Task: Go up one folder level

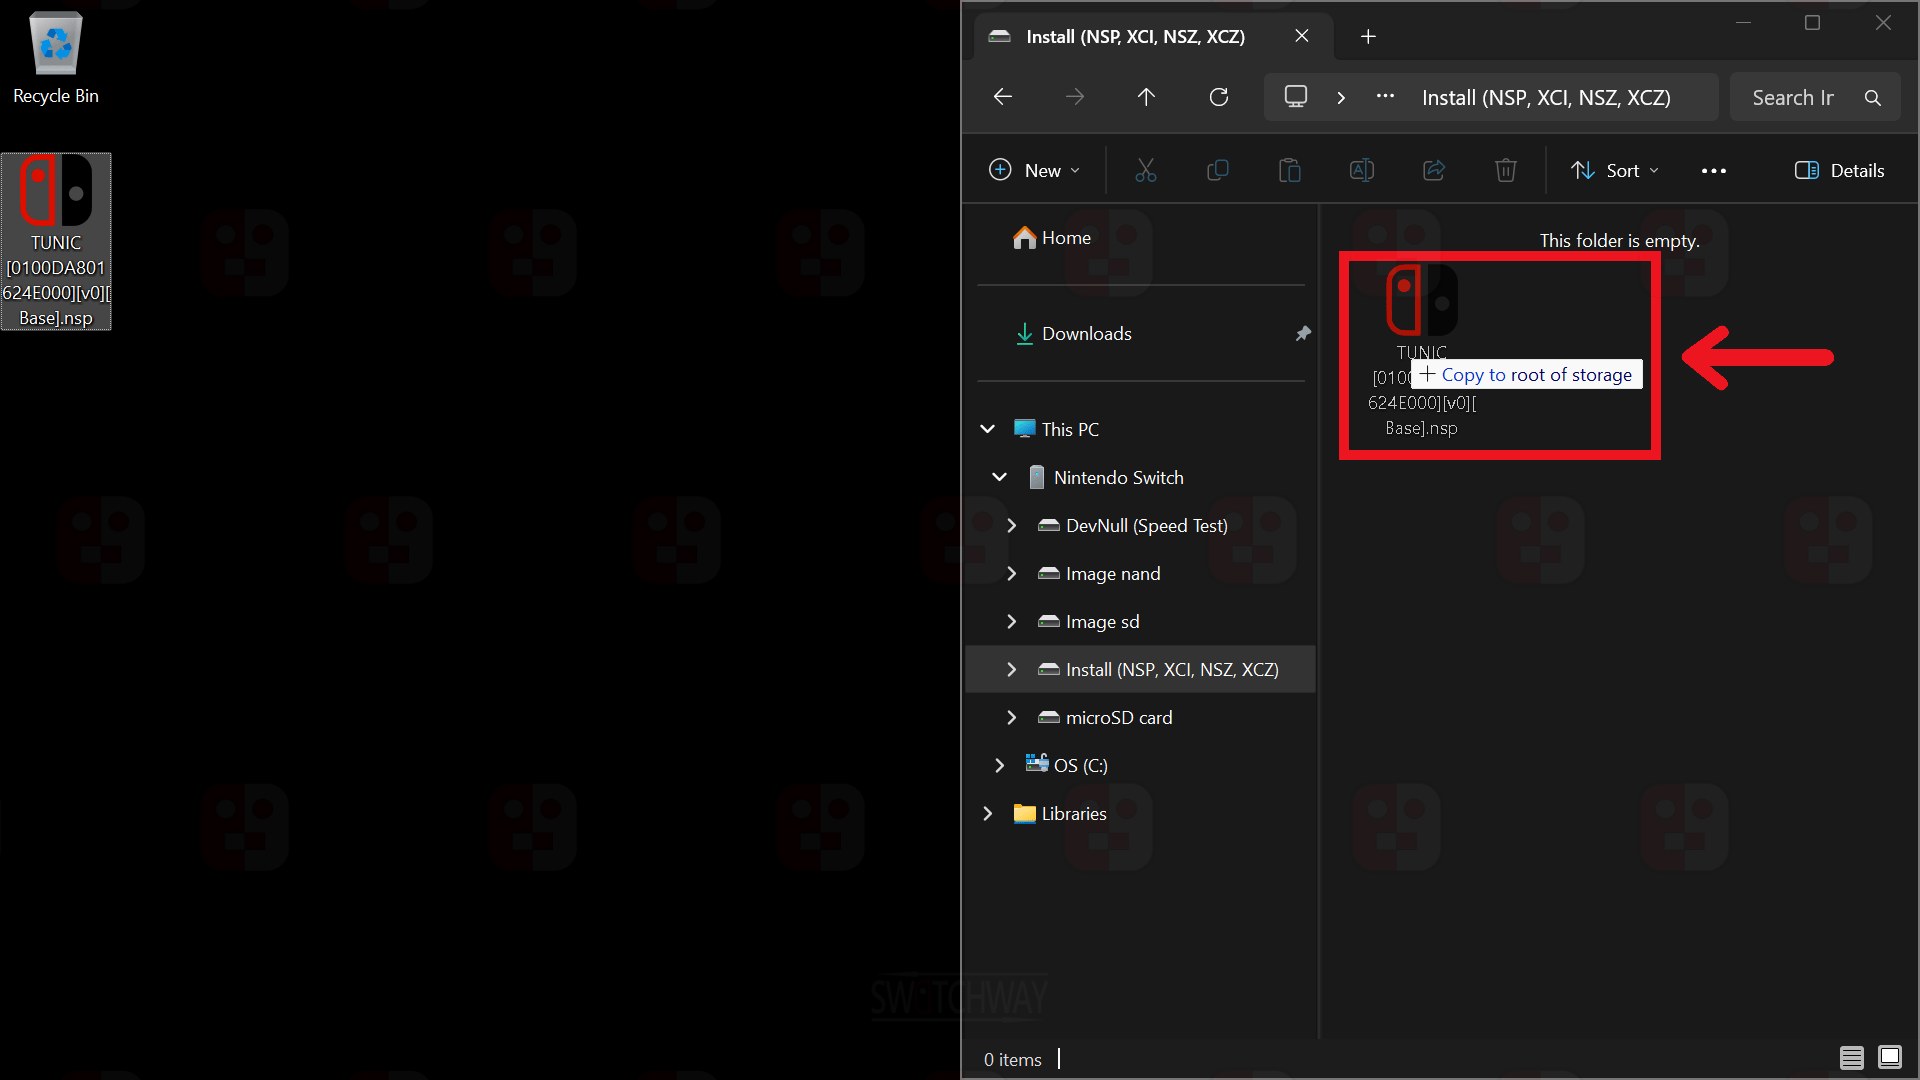Action: coord(1146,97)
